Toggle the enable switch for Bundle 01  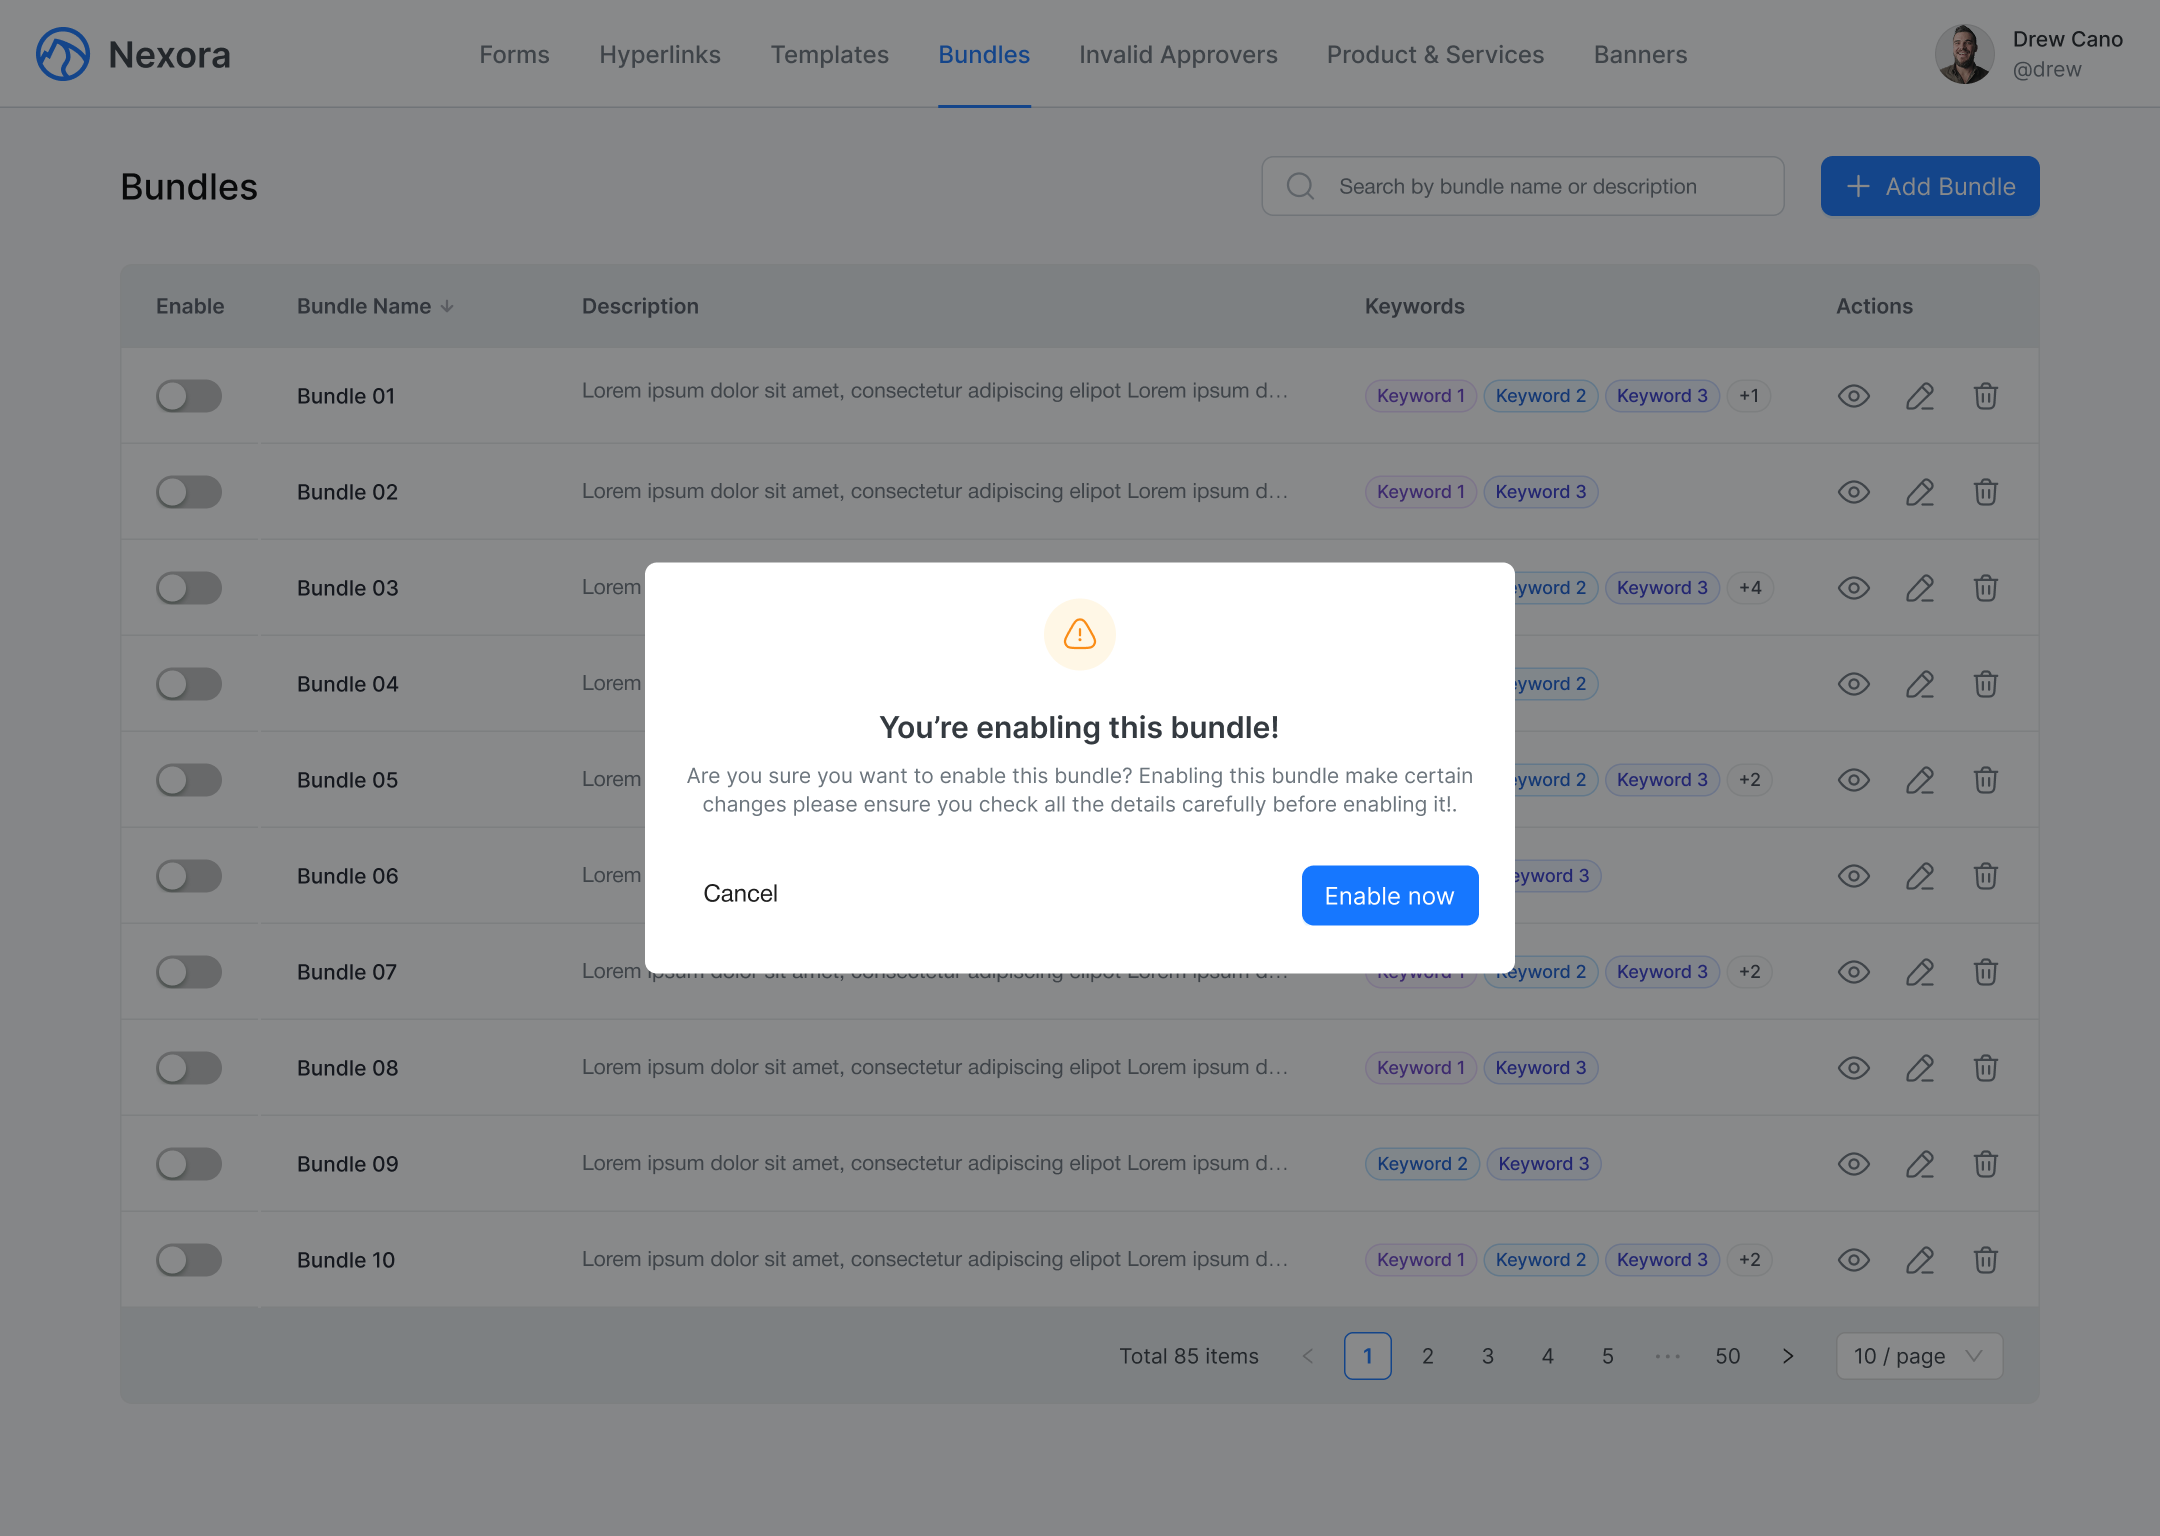[189, 396]
